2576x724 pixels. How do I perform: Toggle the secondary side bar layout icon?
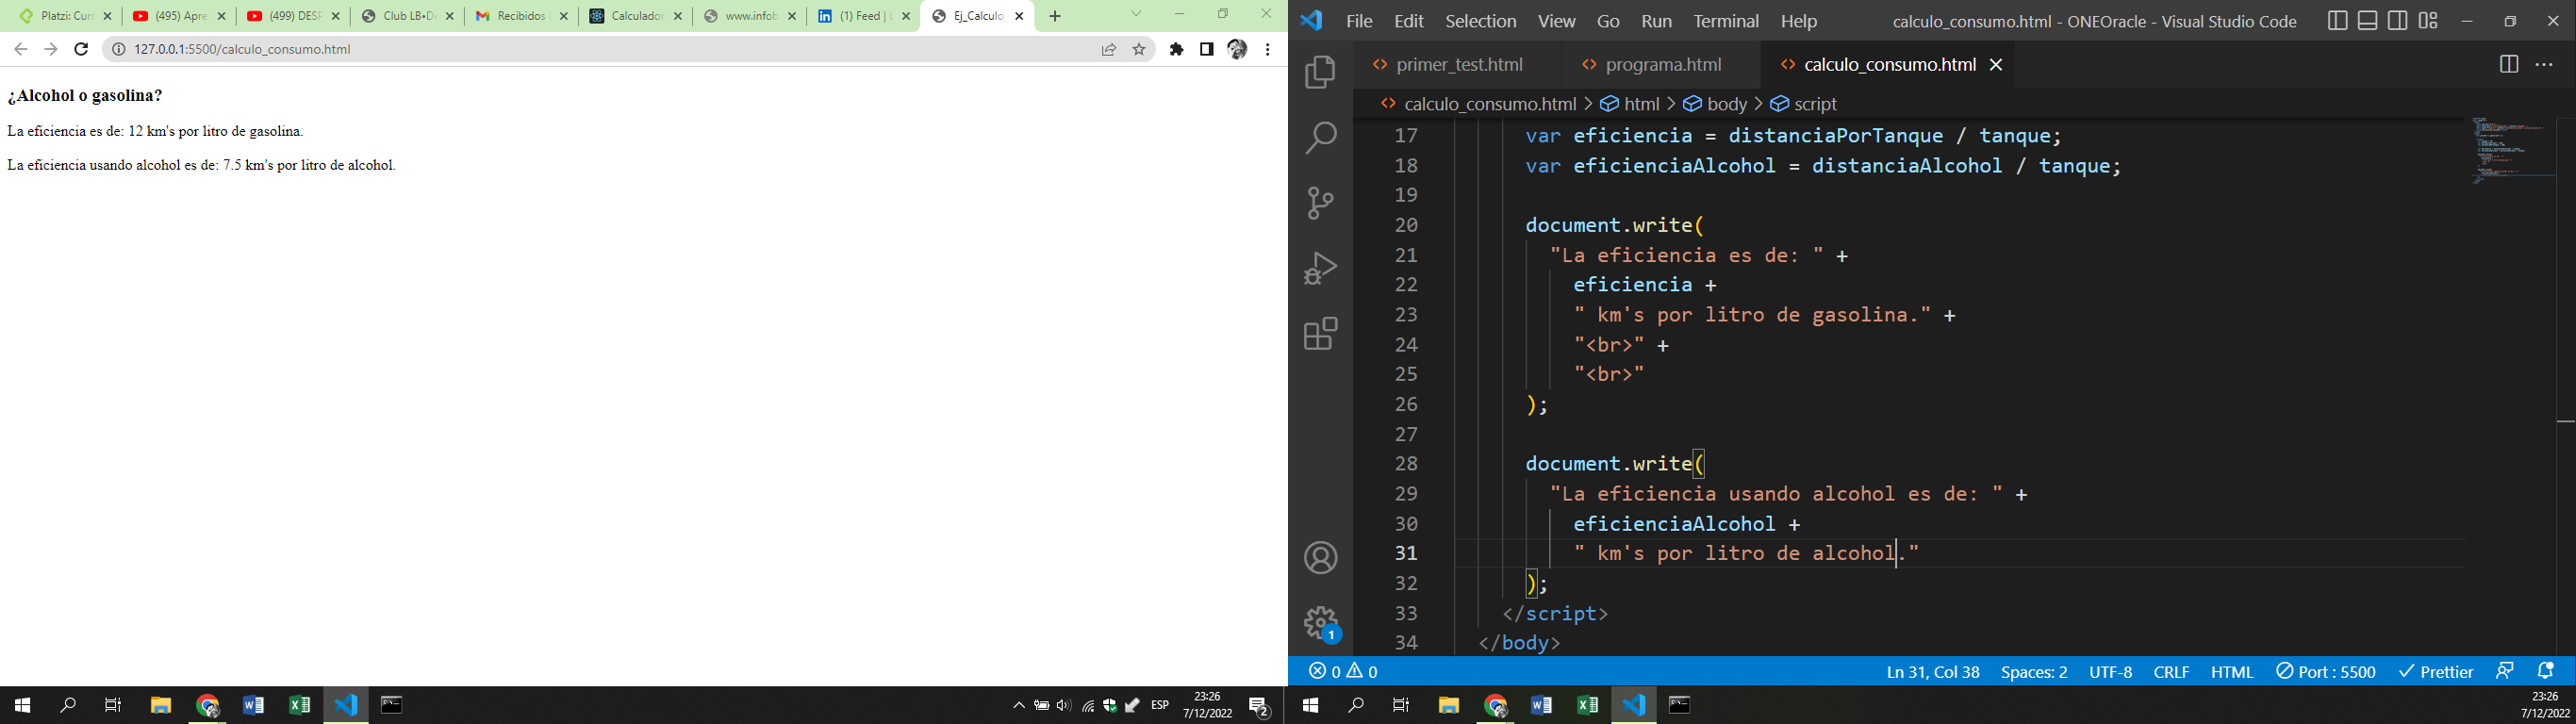(x=2397, y=21)
